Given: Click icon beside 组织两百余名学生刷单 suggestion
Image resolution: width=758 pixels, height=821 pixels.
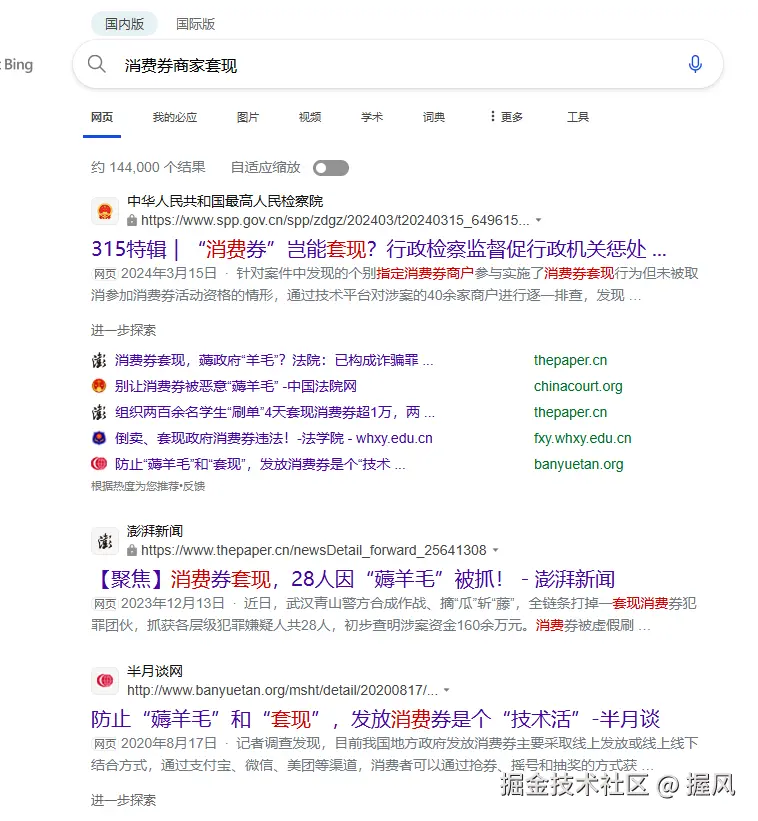Looking at the screenshot, I should (x=99, y=413).
